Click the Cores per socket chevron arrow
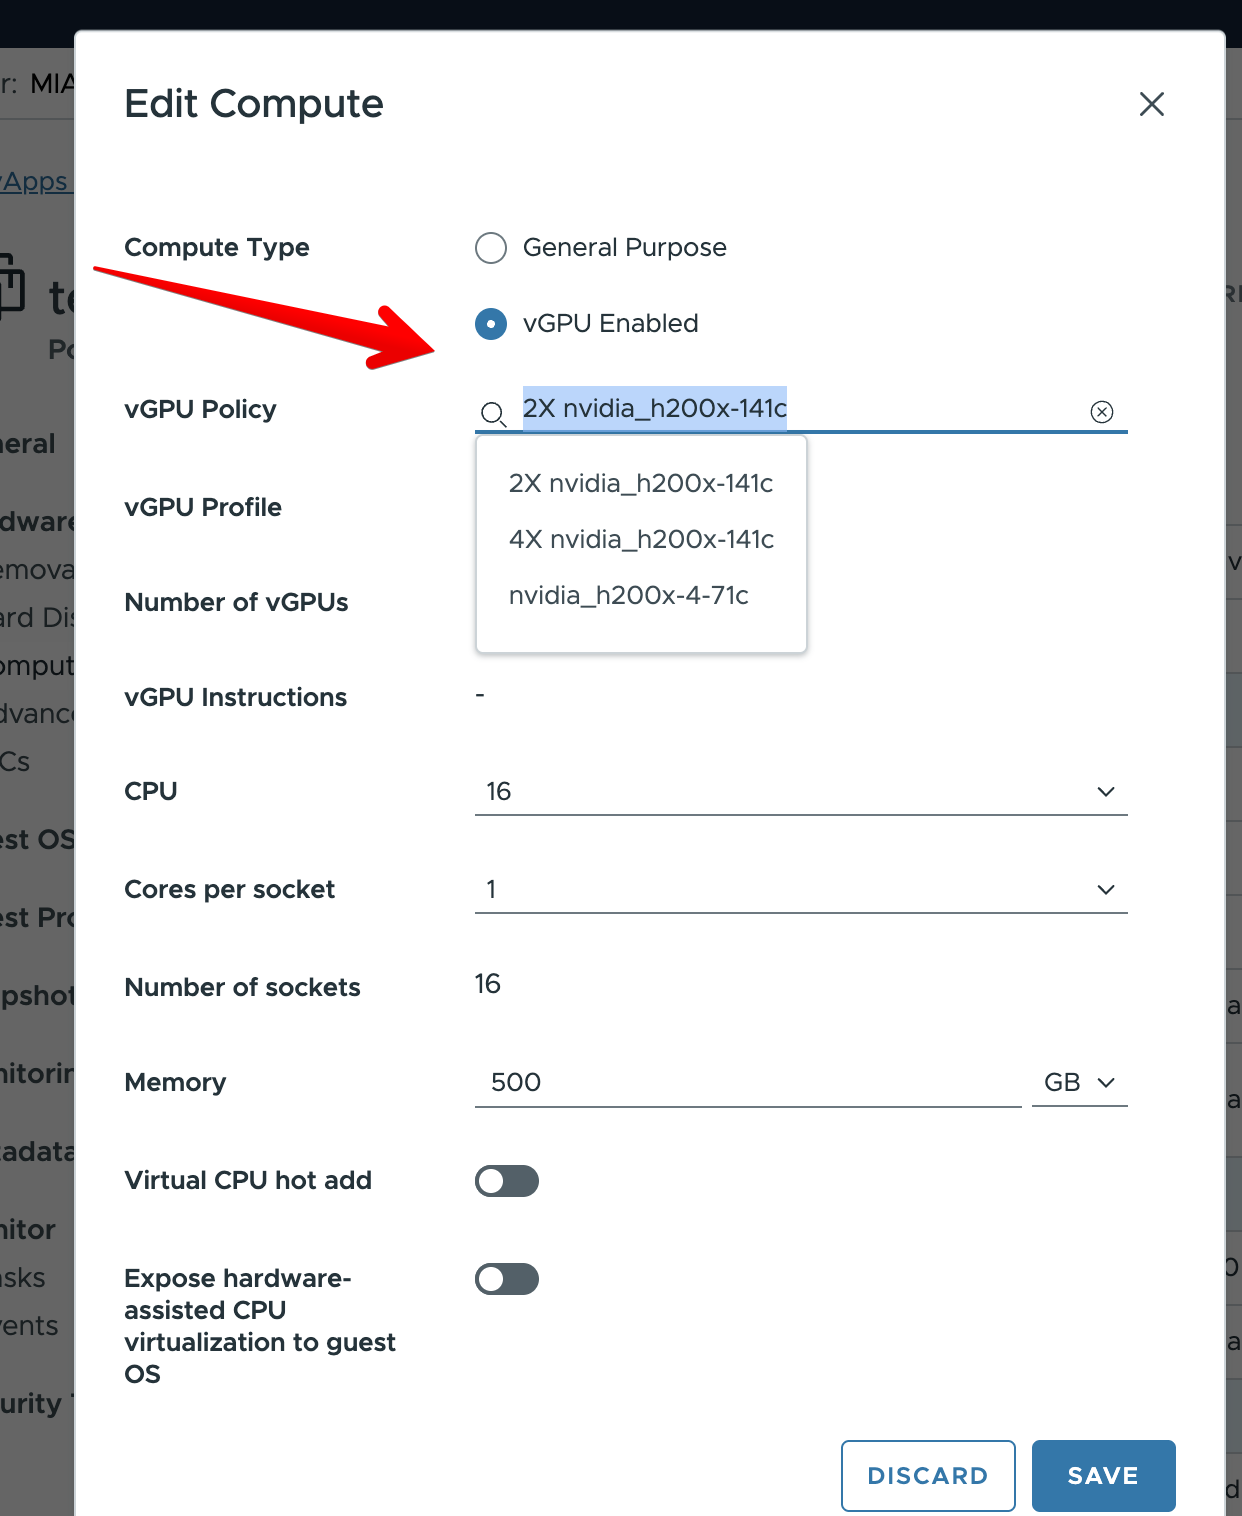 coord(1105,889)
